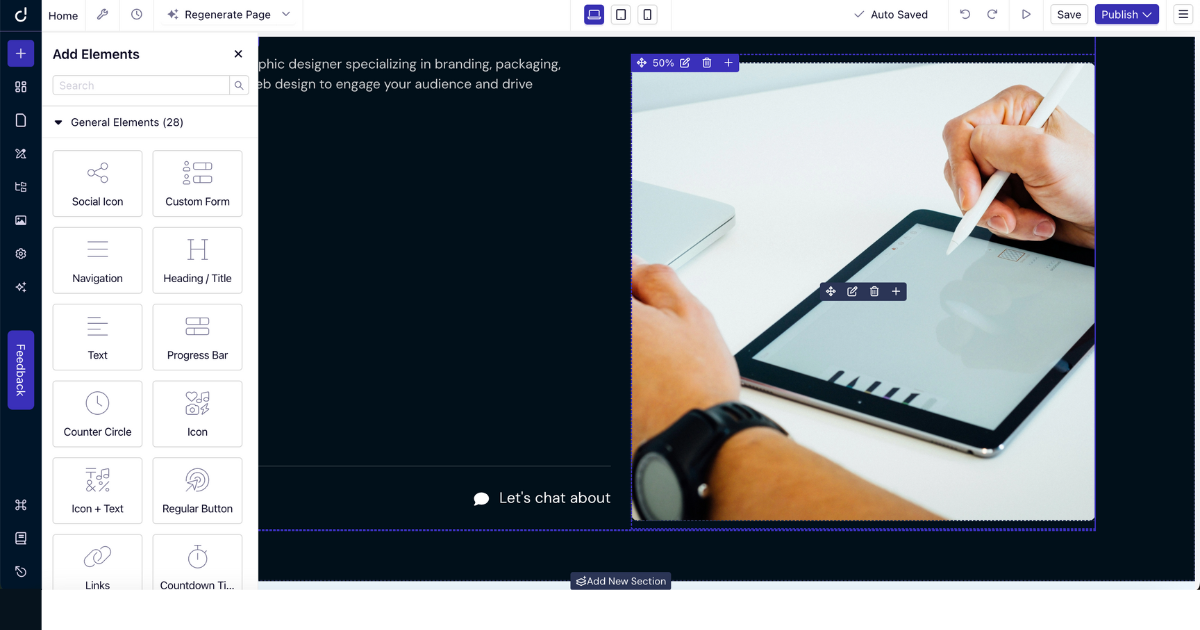Select the Heading / Title element

coord(197,260)
